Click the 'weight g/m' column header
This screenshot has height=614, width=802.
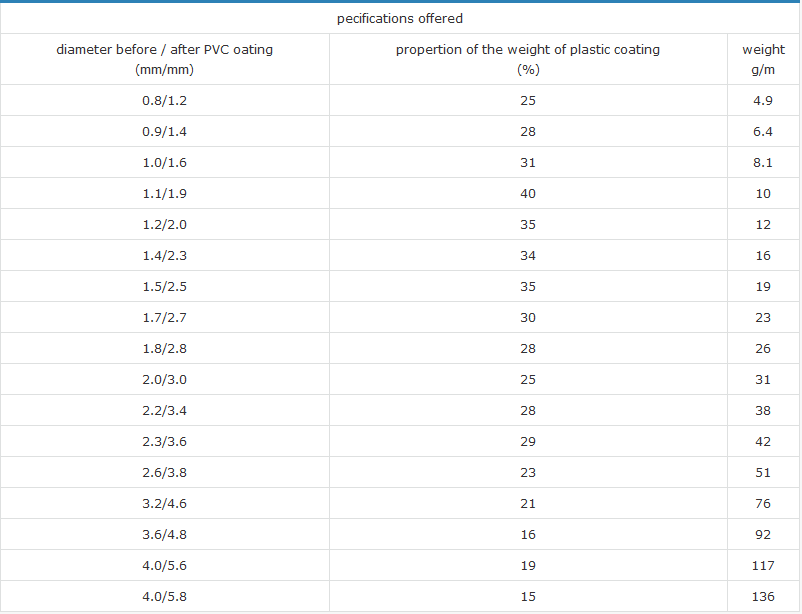click(x=763, y=59)
